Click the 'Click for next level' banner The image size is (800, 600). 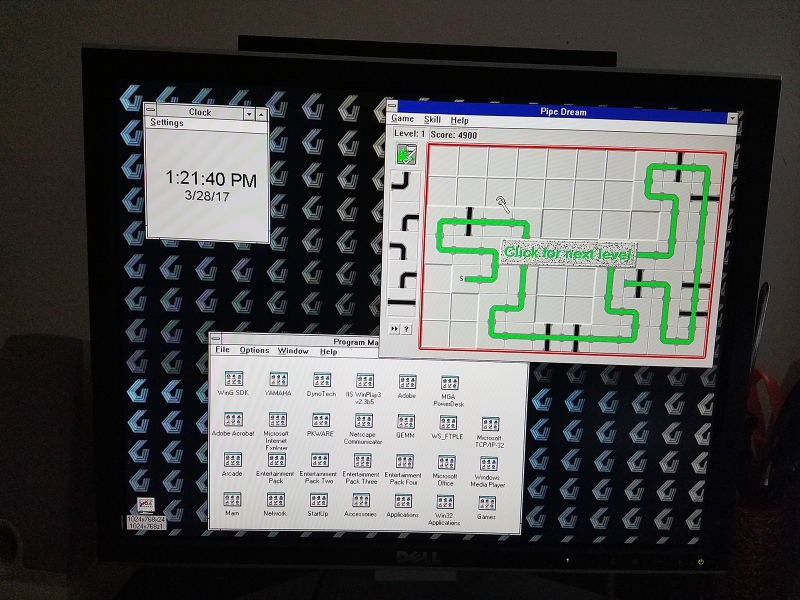pos(568,253)
